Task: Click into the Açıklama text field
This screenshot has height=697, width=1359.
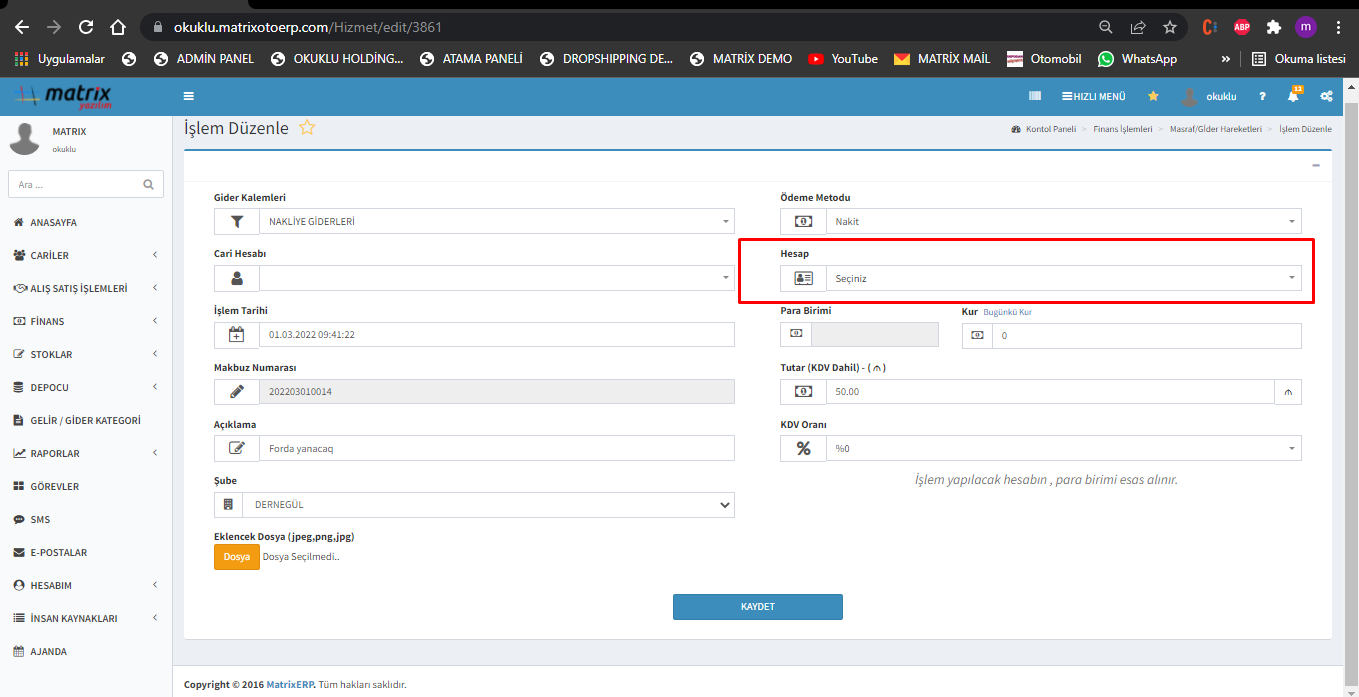Action: (x=496, y=449)
